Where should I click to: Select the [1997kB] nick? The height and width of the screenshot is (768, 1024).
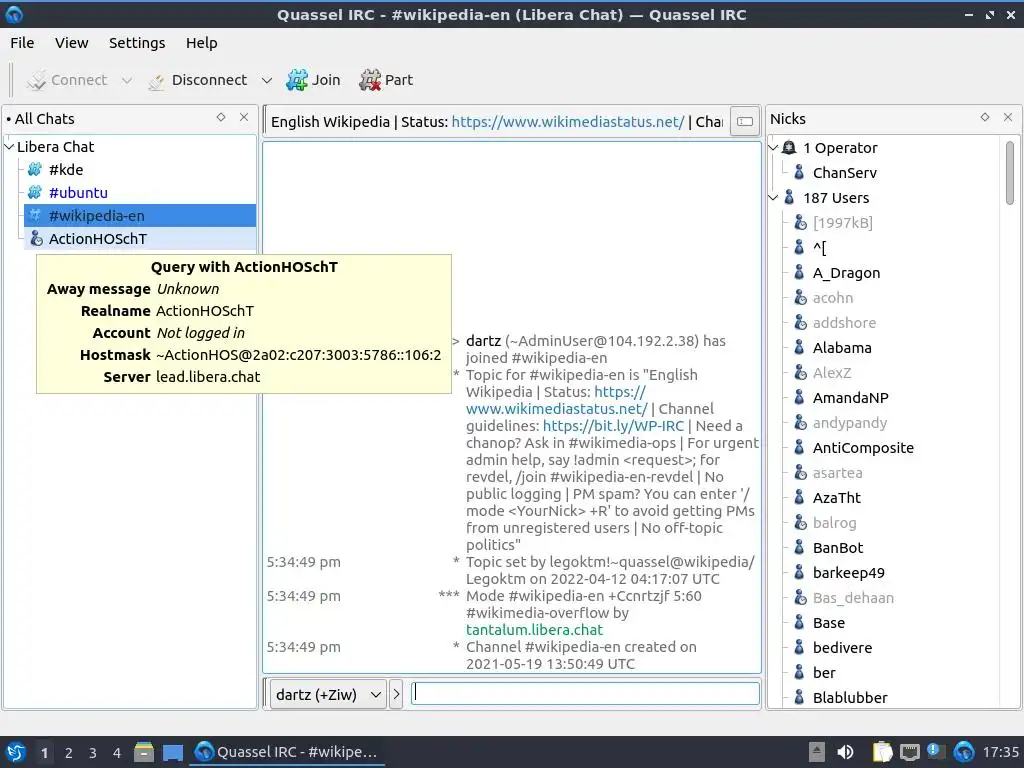point(842,223)
